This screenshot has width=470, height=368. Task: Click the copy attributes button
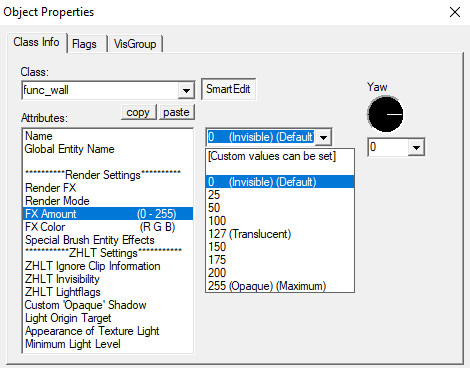tap(138, 112)
